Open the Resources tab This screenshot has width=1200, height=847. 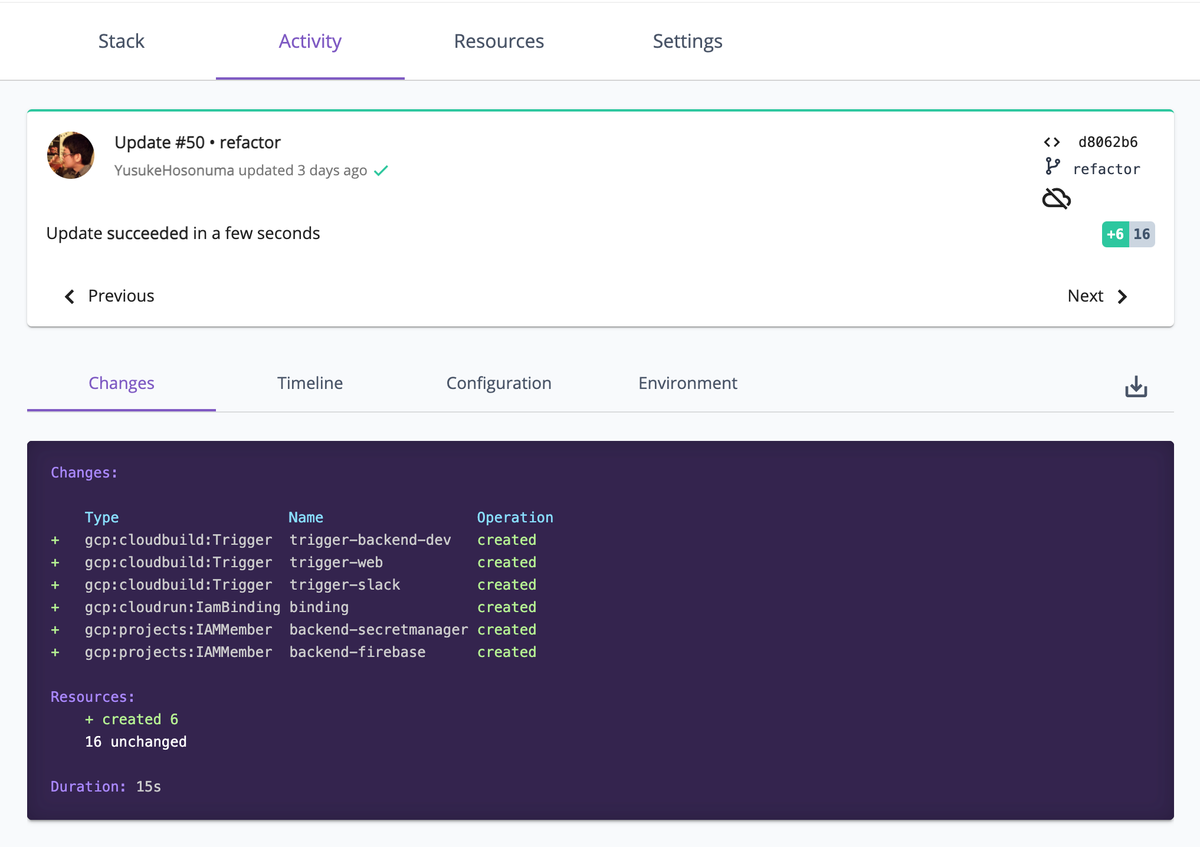(x=499, y=41)
